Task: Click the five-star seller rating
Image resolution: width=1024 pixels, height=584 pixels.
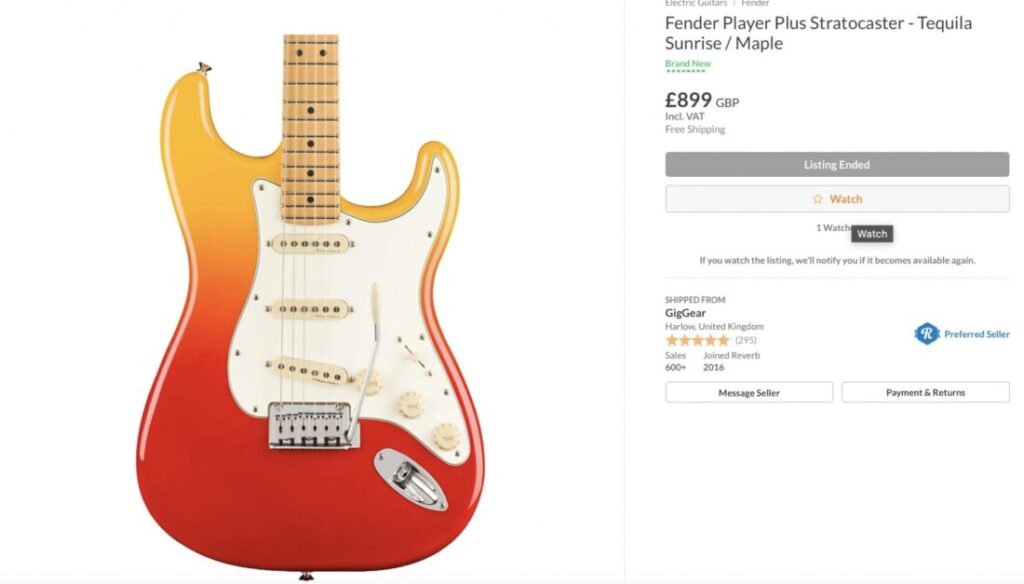Action: coord(697,340)
